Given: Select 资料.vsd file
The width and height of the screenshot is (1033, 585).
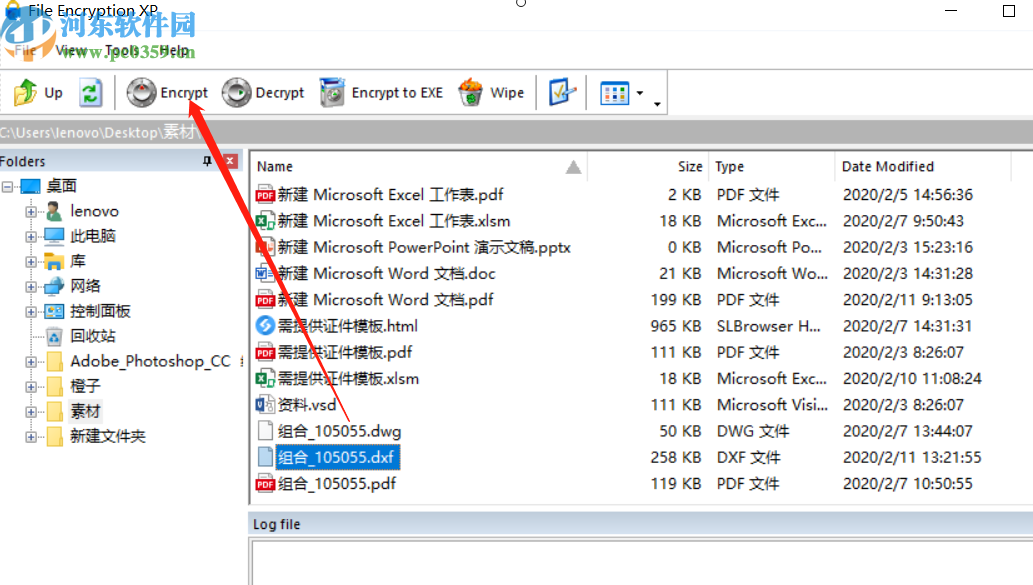Looking at the screenshot, I should (307, 405).
